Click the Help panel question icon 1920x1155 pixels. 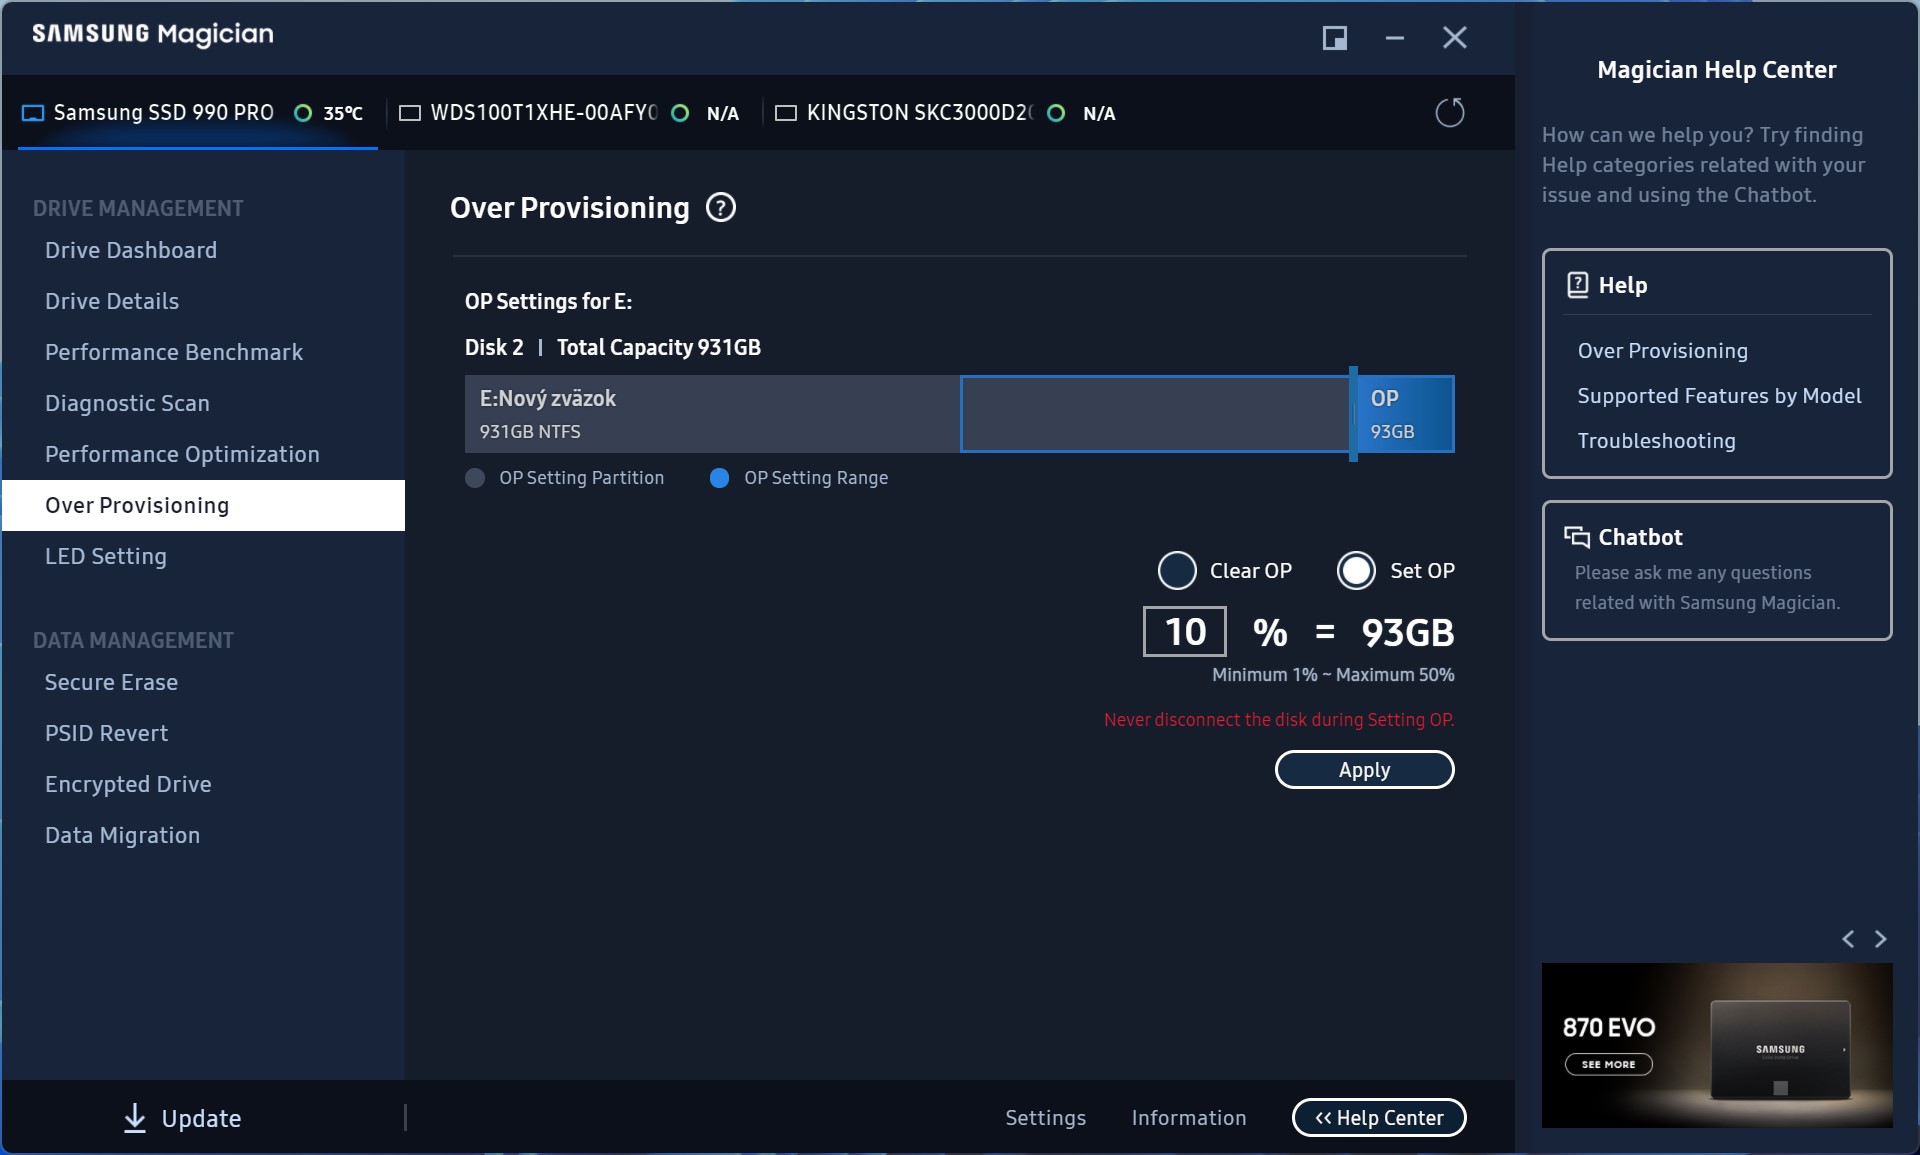(1577, 285)
